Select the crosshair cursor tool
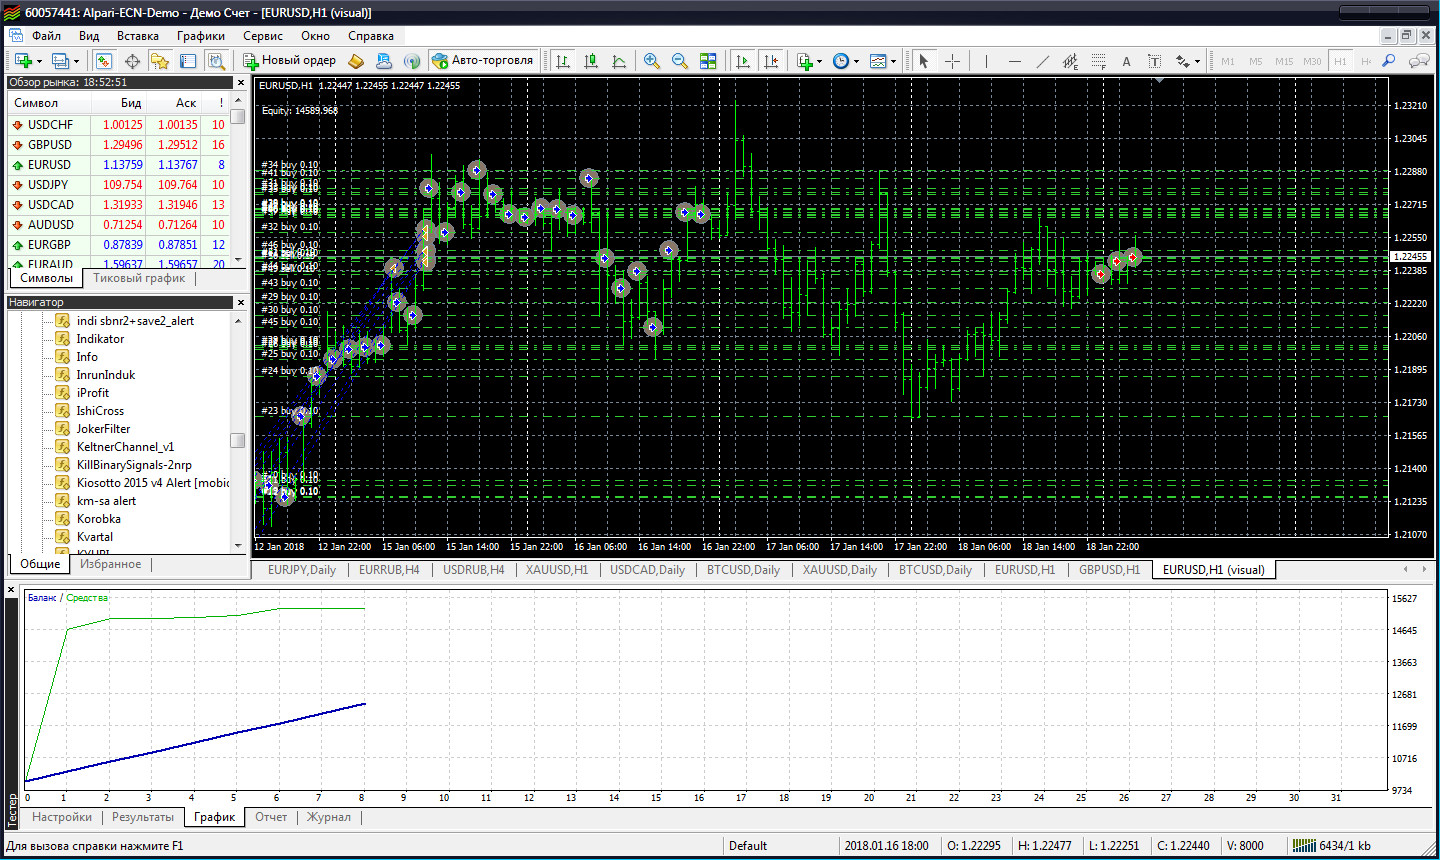The width and height of the screenshot is (1440, 860). tap(952, 61)
